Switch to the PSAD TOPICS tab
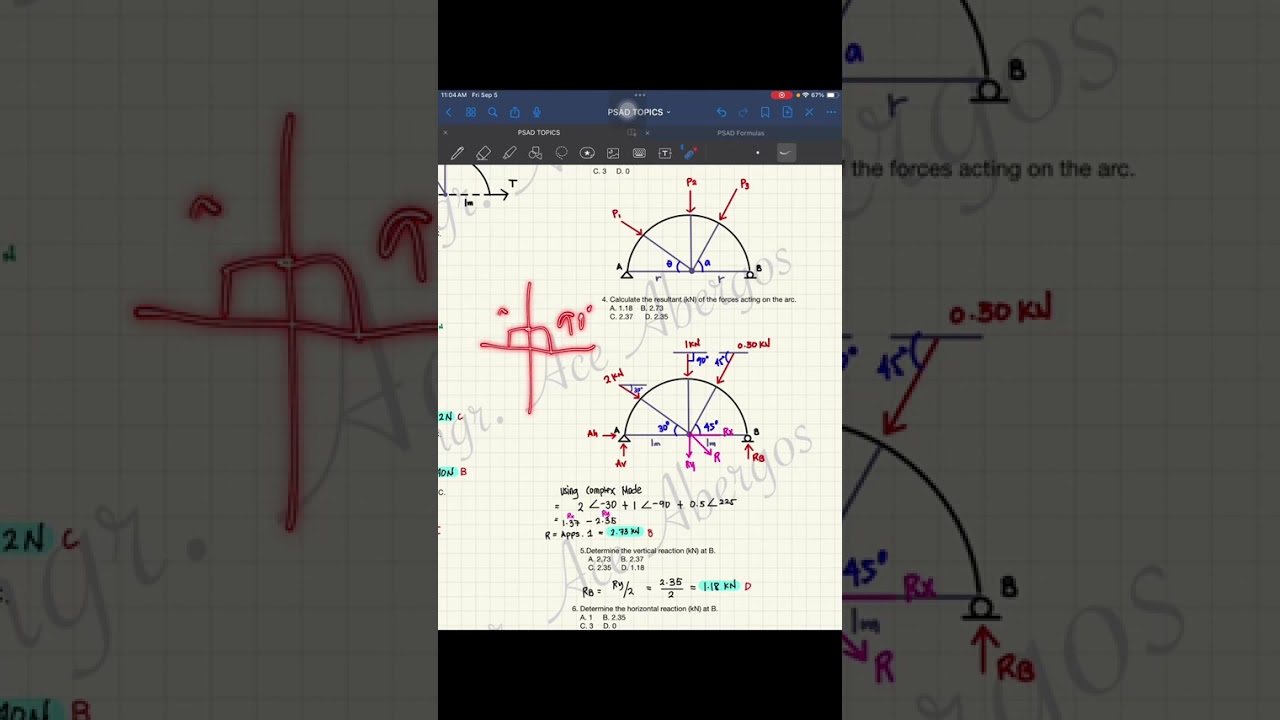The width and height of the screenshot is (1280, 720). tap(539, 132)
